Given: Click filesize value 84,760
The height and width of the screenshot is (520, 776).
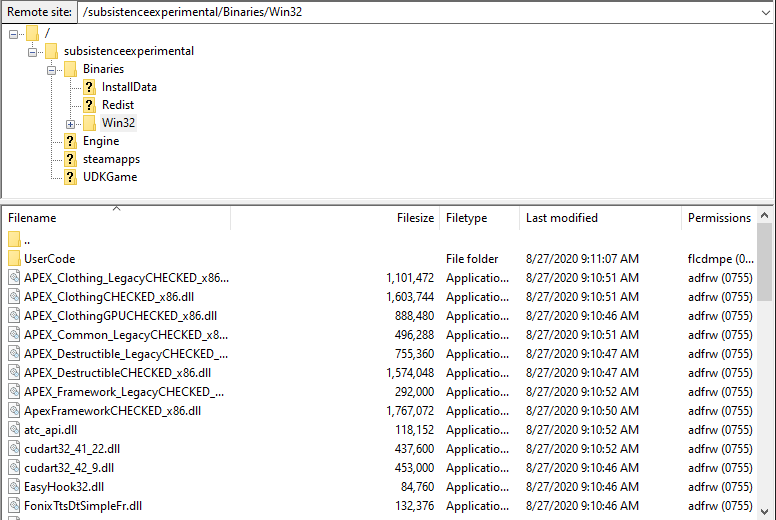Looking at the screenshot, I should point(417,487).
